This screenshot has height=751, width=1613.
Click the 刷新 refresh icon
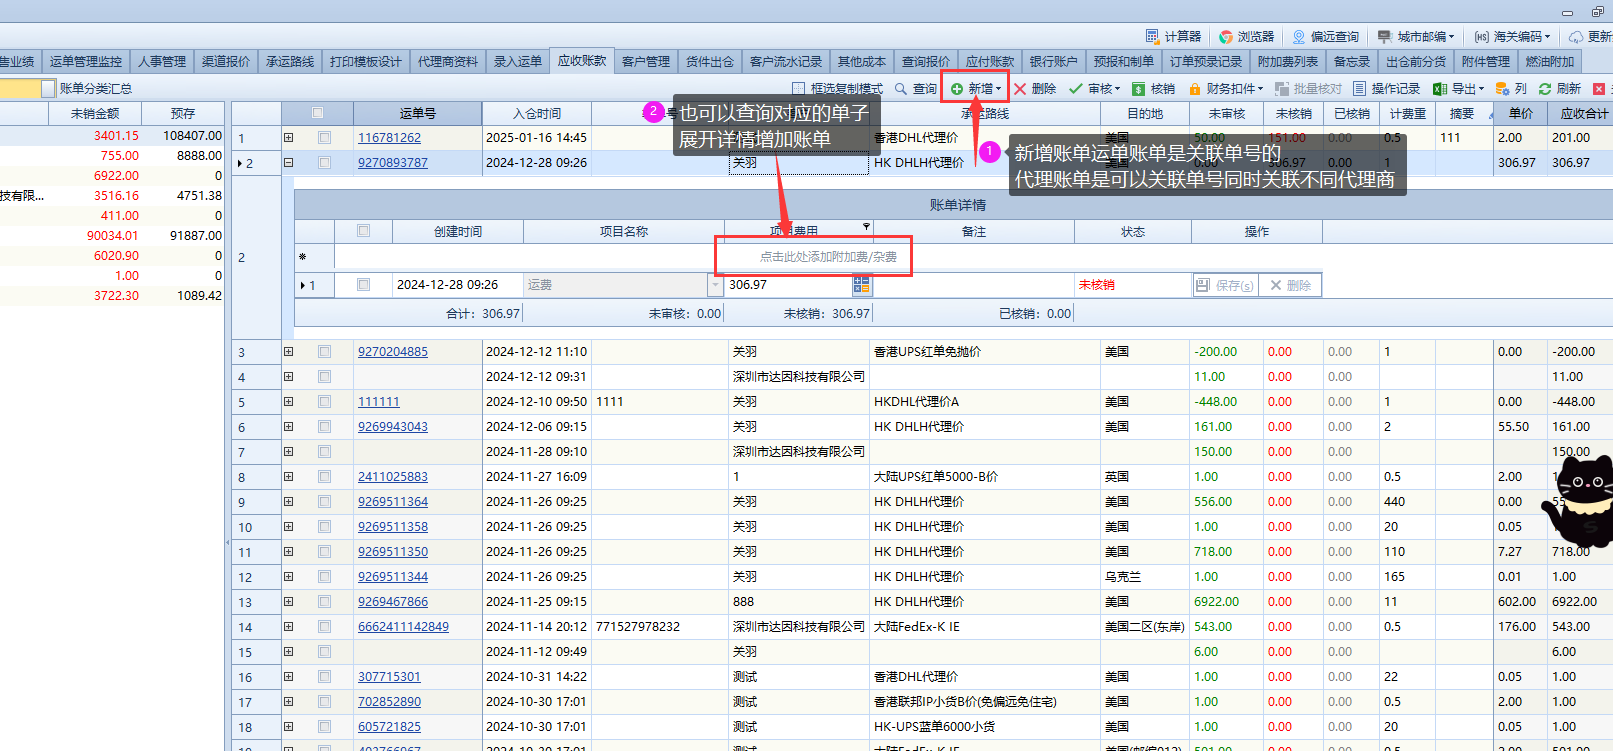[x=1545, y=89]
